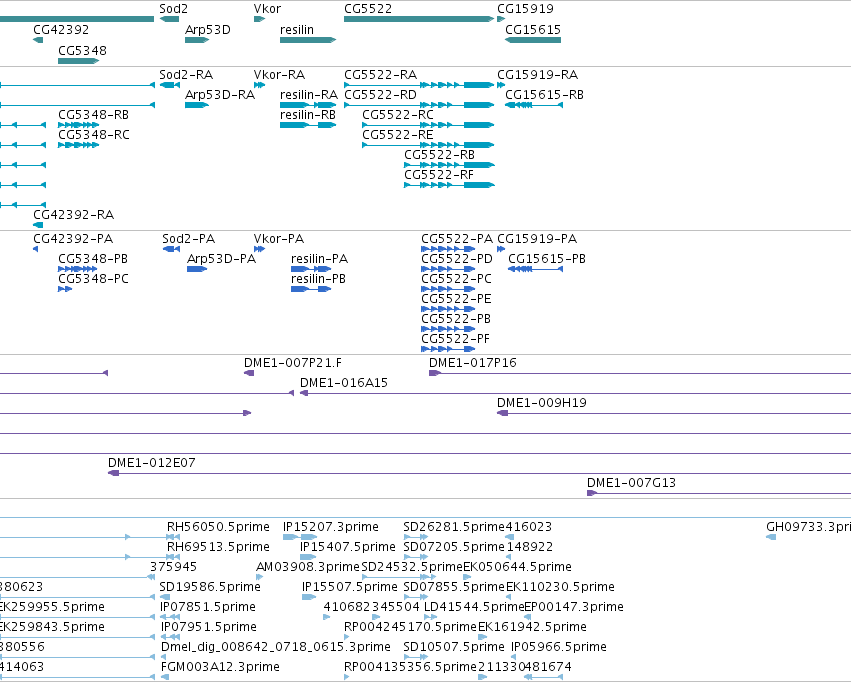851x682 pixels.
Task: Click the Vkor gene label
Action: coord(267,9)
